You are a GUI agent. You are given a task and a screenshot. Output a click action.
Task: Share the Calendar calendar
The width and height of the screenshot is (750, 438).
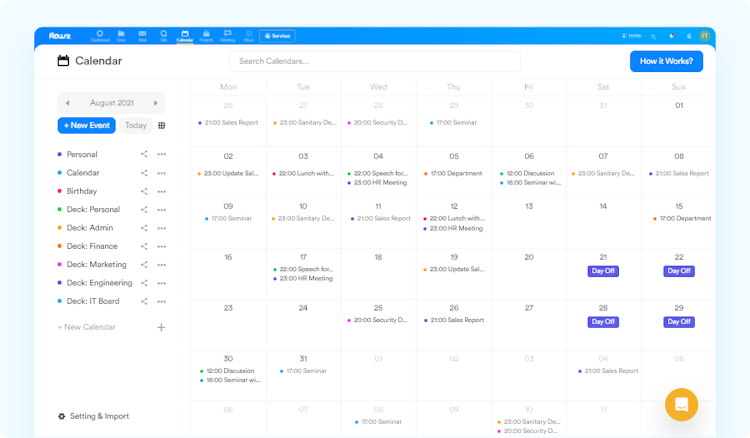click(x=144, y=173)
